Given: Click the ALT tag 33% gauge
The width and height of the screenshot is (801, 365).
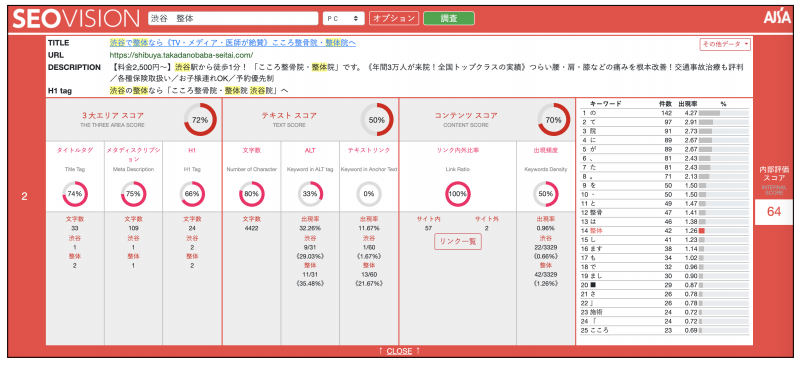Looking at the screenshot, I should click(x=310, y=194).
